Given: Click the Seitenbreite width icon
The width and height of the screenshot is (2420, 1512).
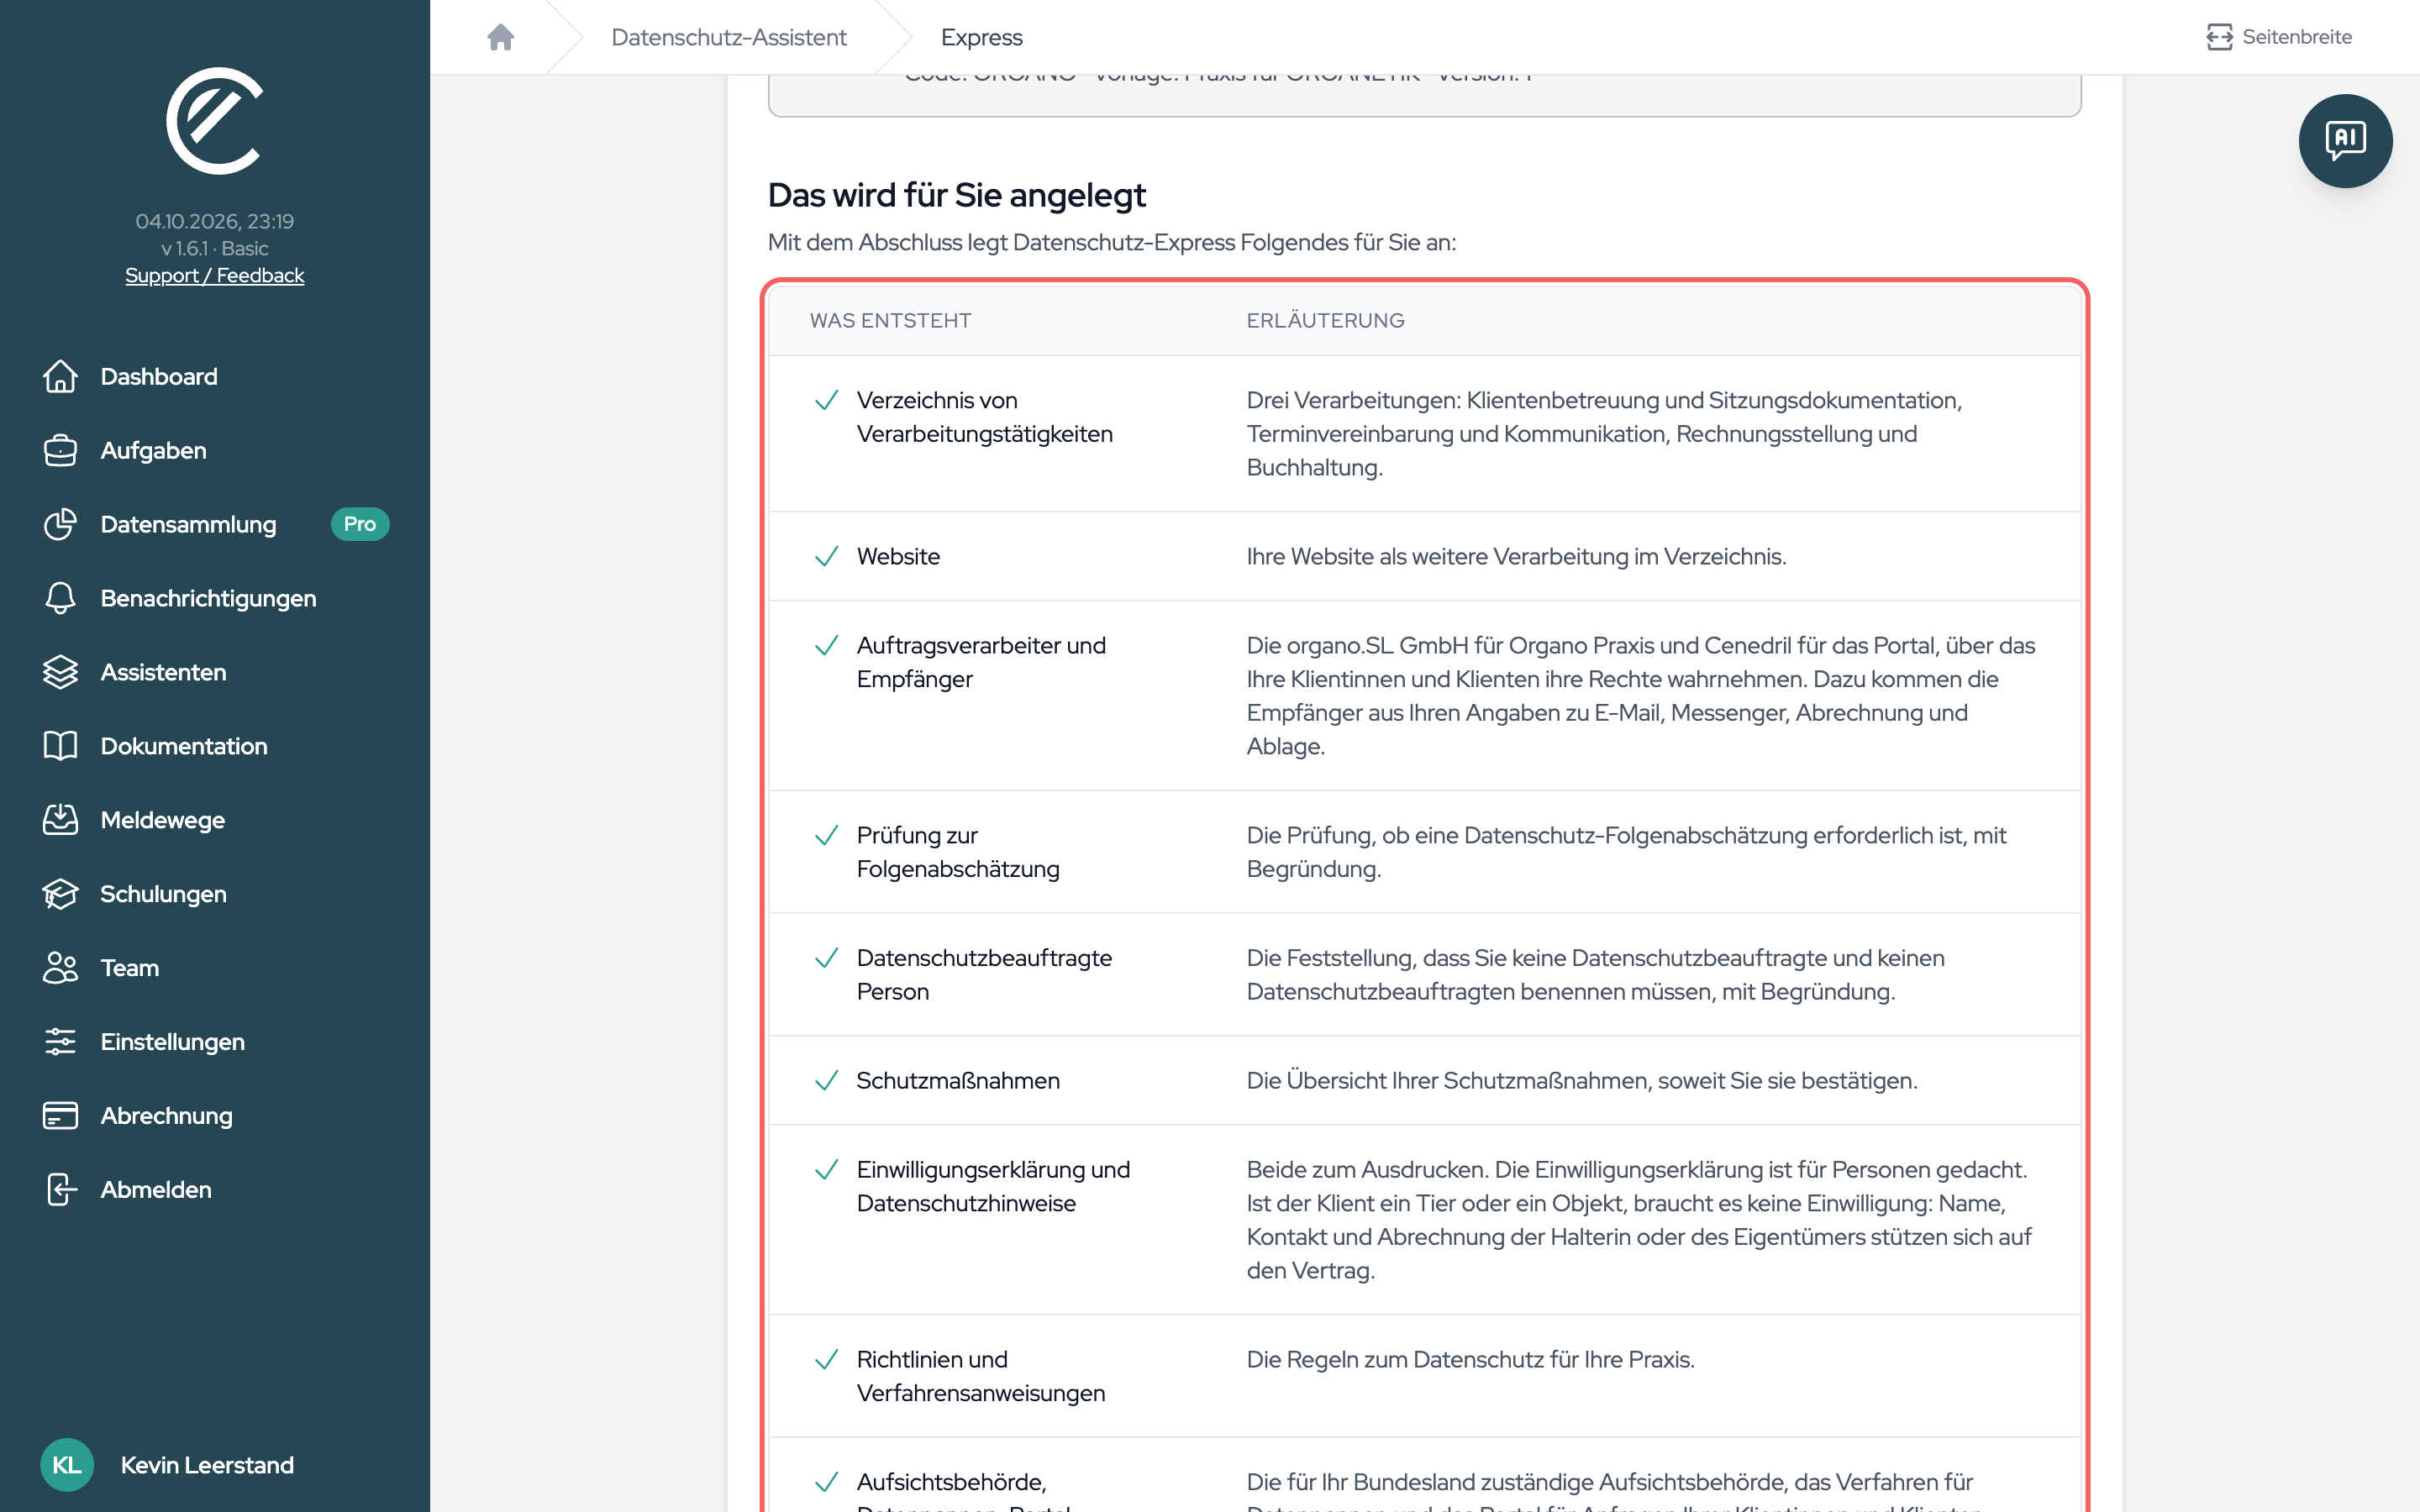Looking at the screenshot, I should pyautogui.click(x=2219, y=37).
